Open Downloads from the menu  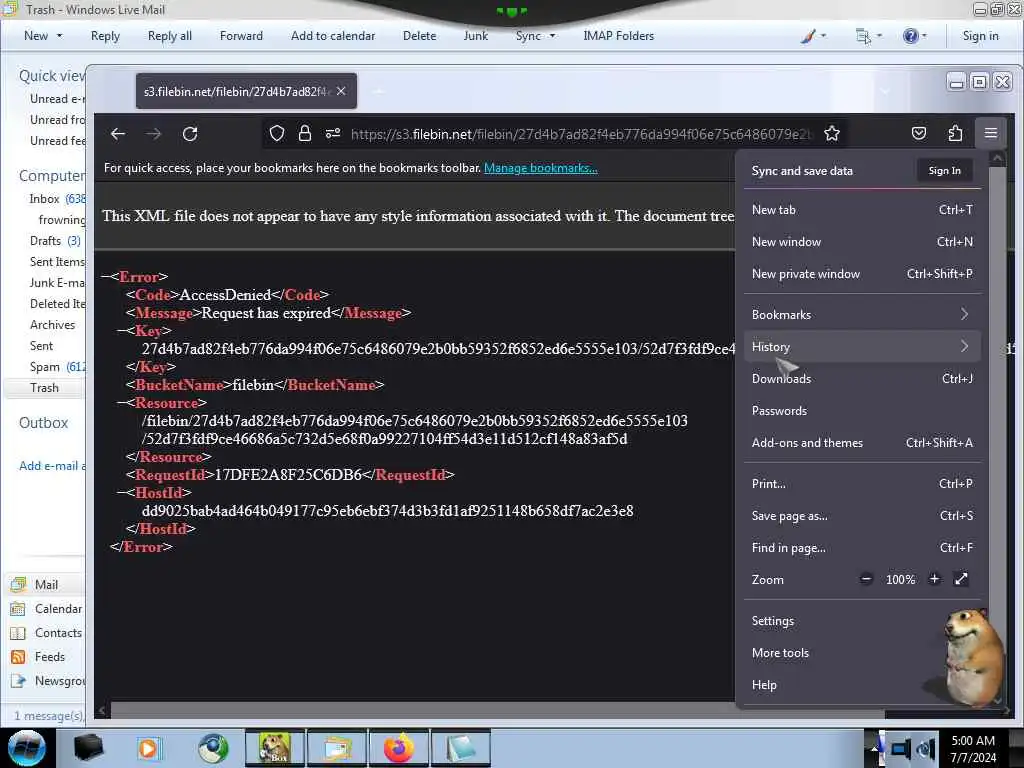tap(862, 379)
